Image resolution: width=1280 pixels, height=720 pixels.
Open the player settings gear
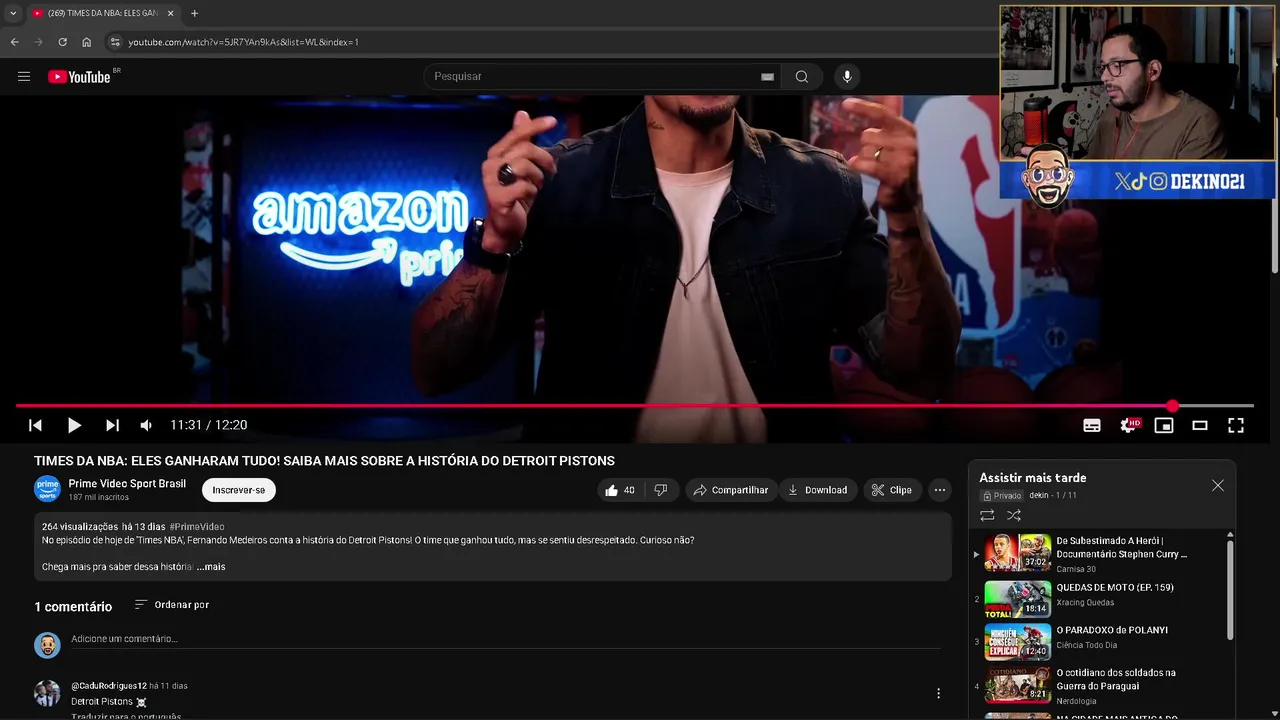pyautogui.click(x=1128, y=425)
